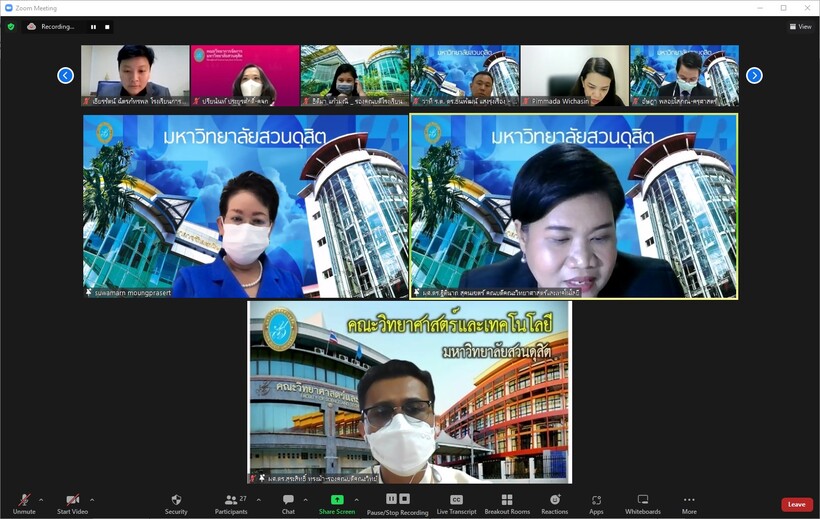This screenshot has height=519, width=820.
Task: Minimize the Zoom Meeting window
Action: tap(760, 8)
